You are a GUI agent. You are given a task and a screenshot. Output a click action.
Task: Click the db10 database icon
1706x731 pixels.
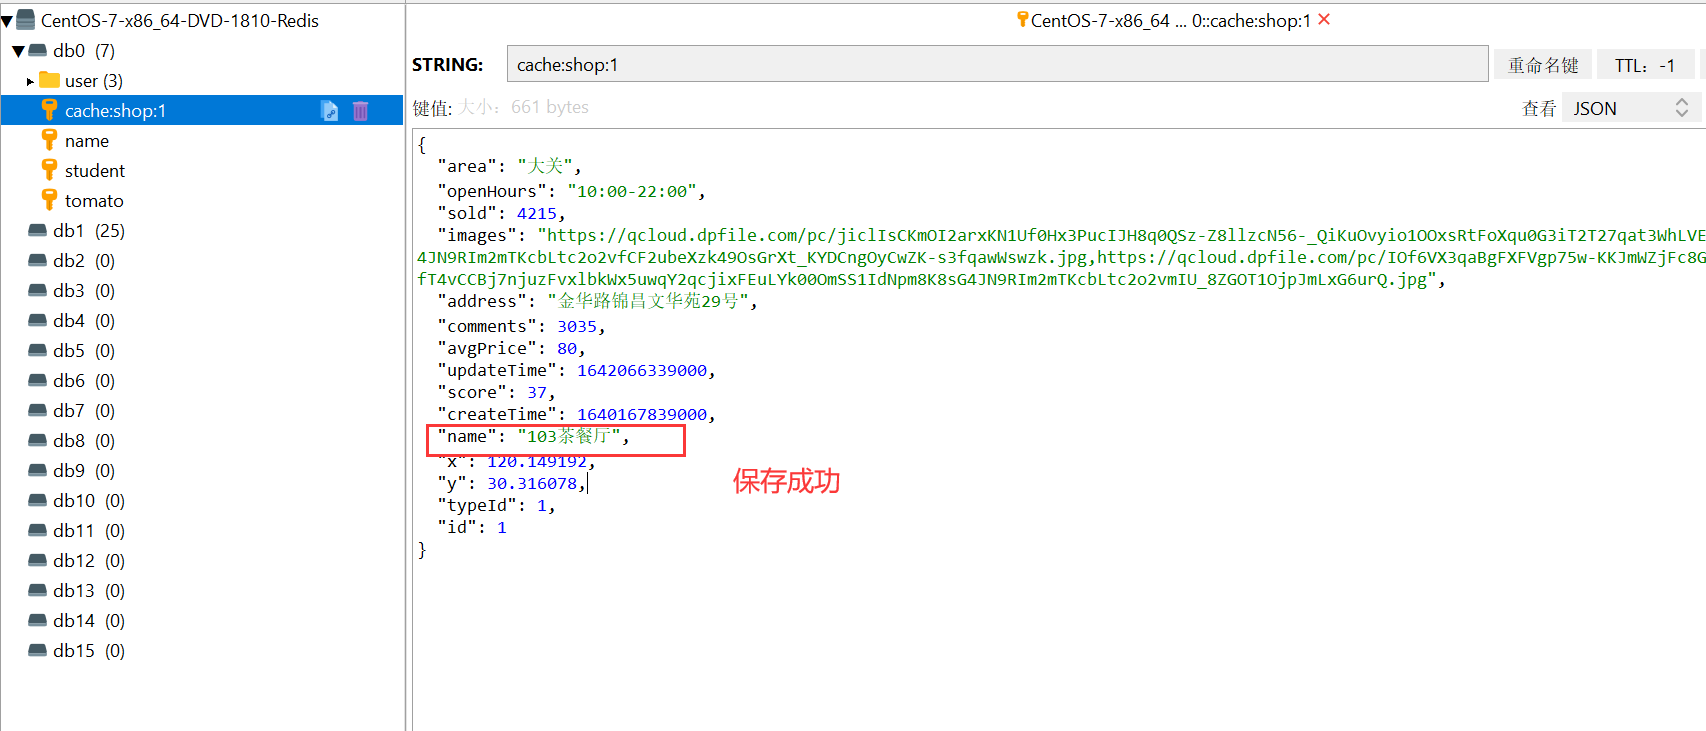tap(38, 500)
